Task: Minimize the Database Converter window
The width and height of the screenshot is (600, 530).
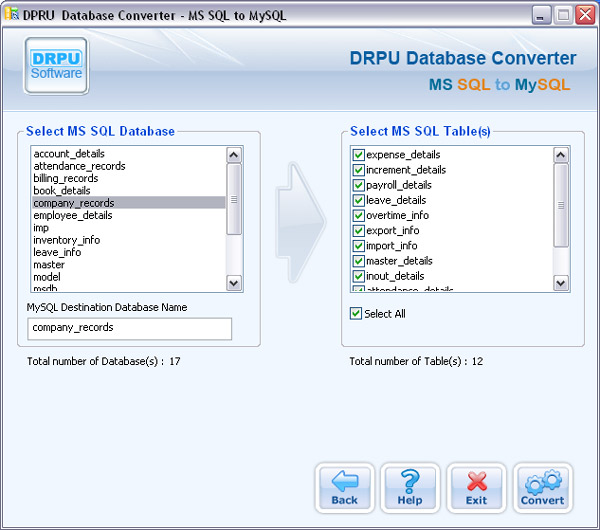Action: click(x=541, y=15)
